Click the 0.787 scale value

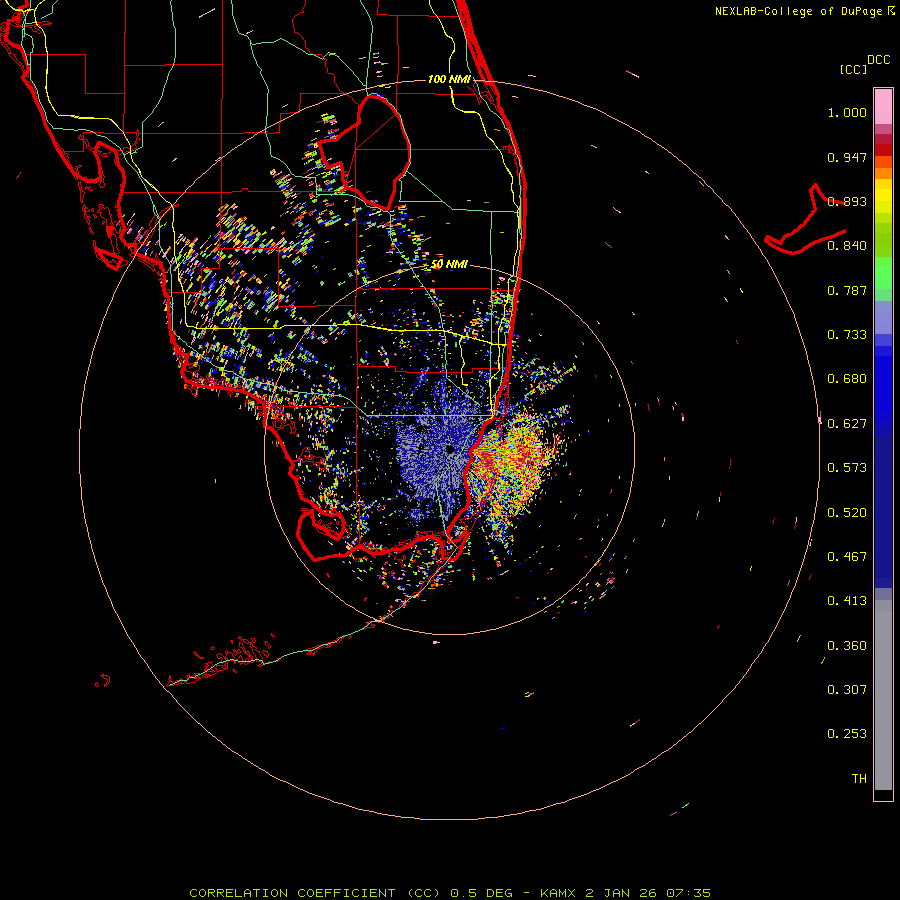(x=847, y=290)
